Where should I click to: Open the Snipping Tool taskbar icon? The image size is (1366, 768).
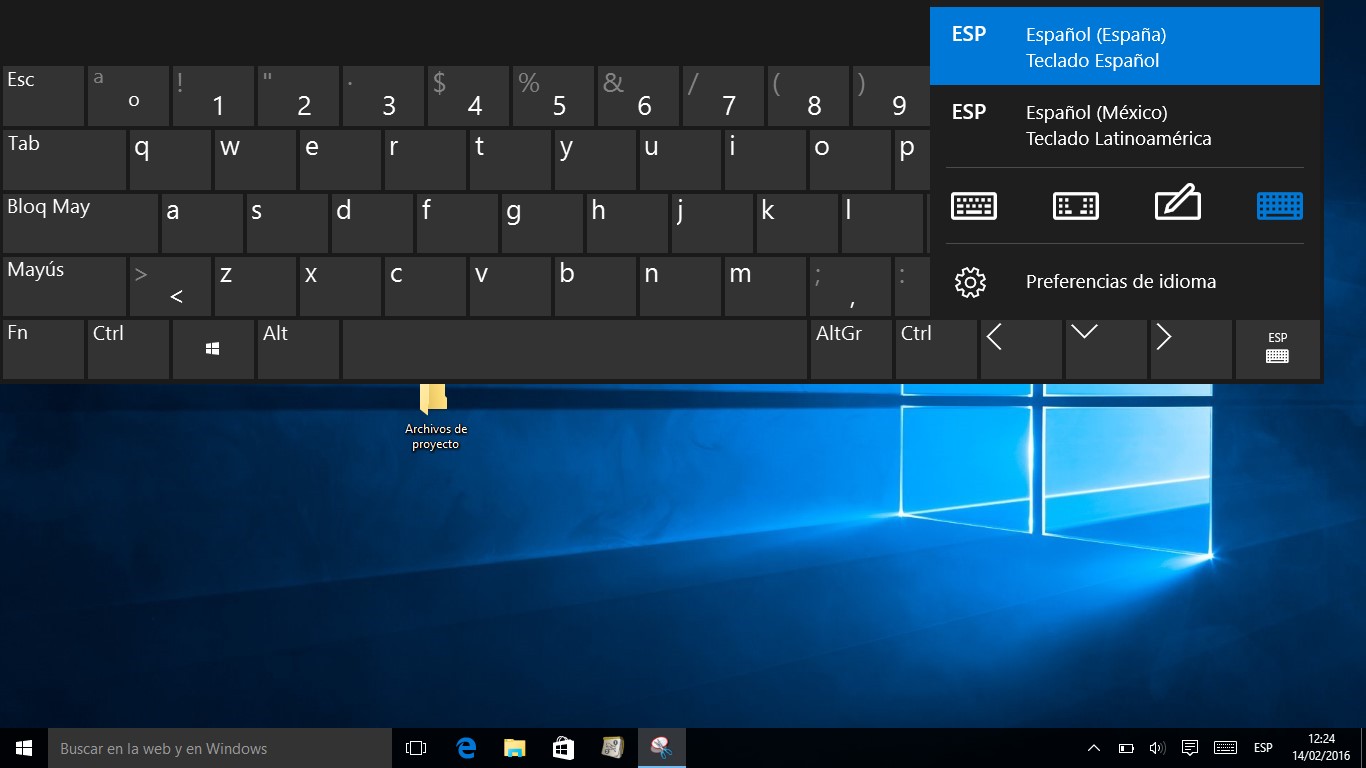(661, 748)
